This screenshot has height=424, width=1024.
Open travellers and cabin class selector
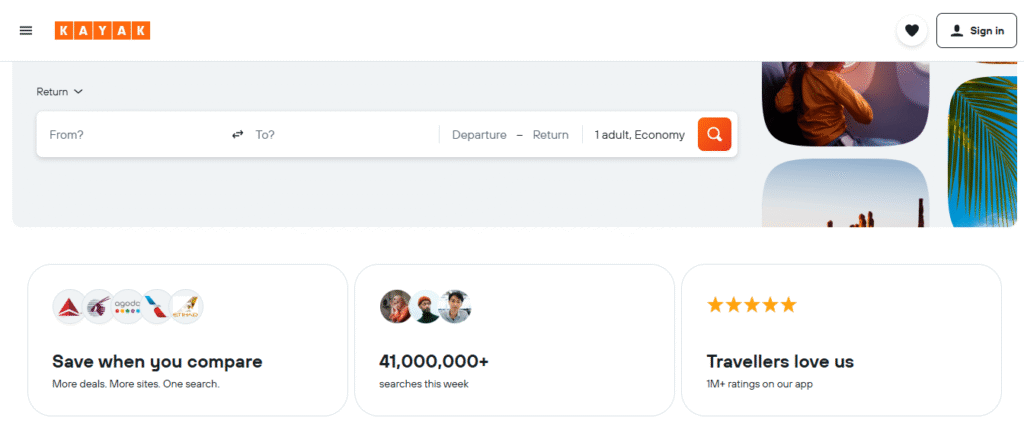639,135
